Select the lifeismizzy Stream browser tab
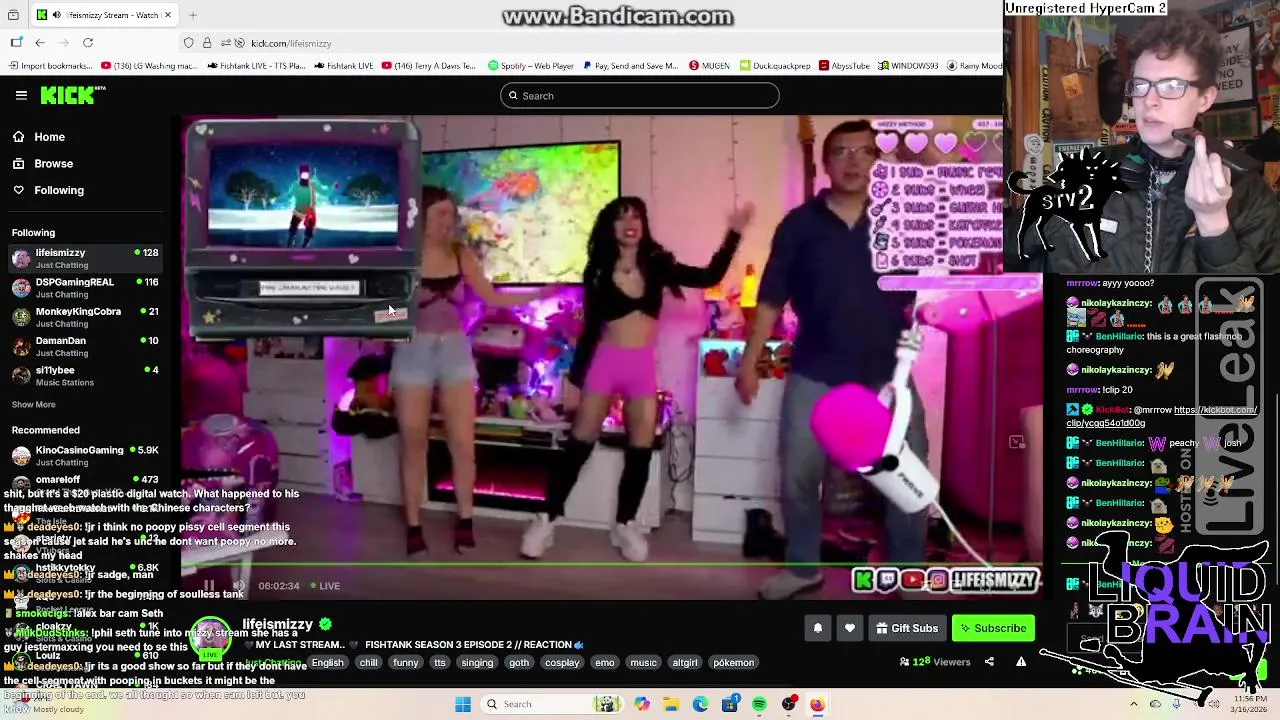This screenshot has width=1280, height=720. click(x=105, y=15)
